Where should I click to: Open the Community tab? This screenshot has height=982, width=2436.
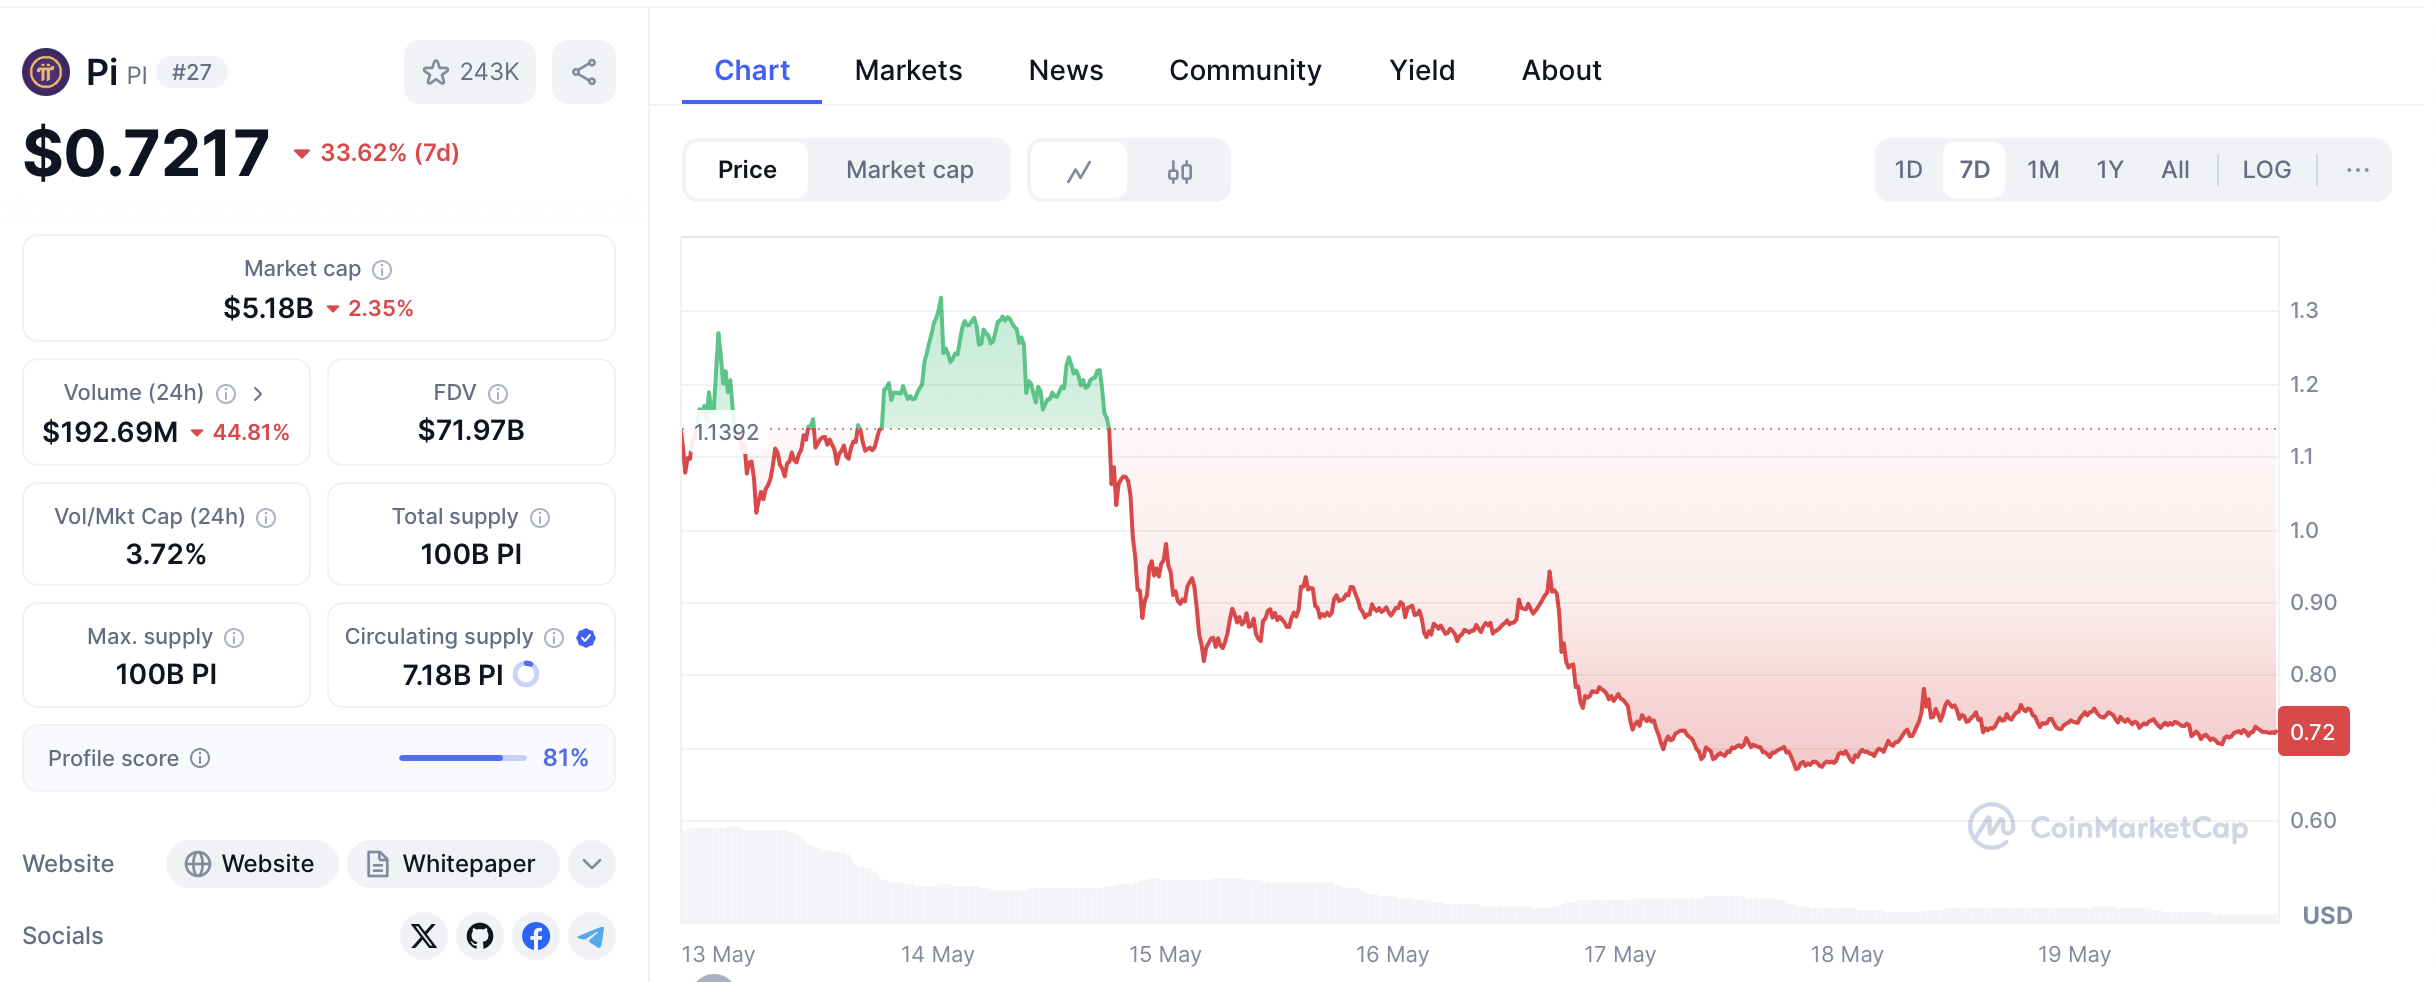click(1245, 70)
